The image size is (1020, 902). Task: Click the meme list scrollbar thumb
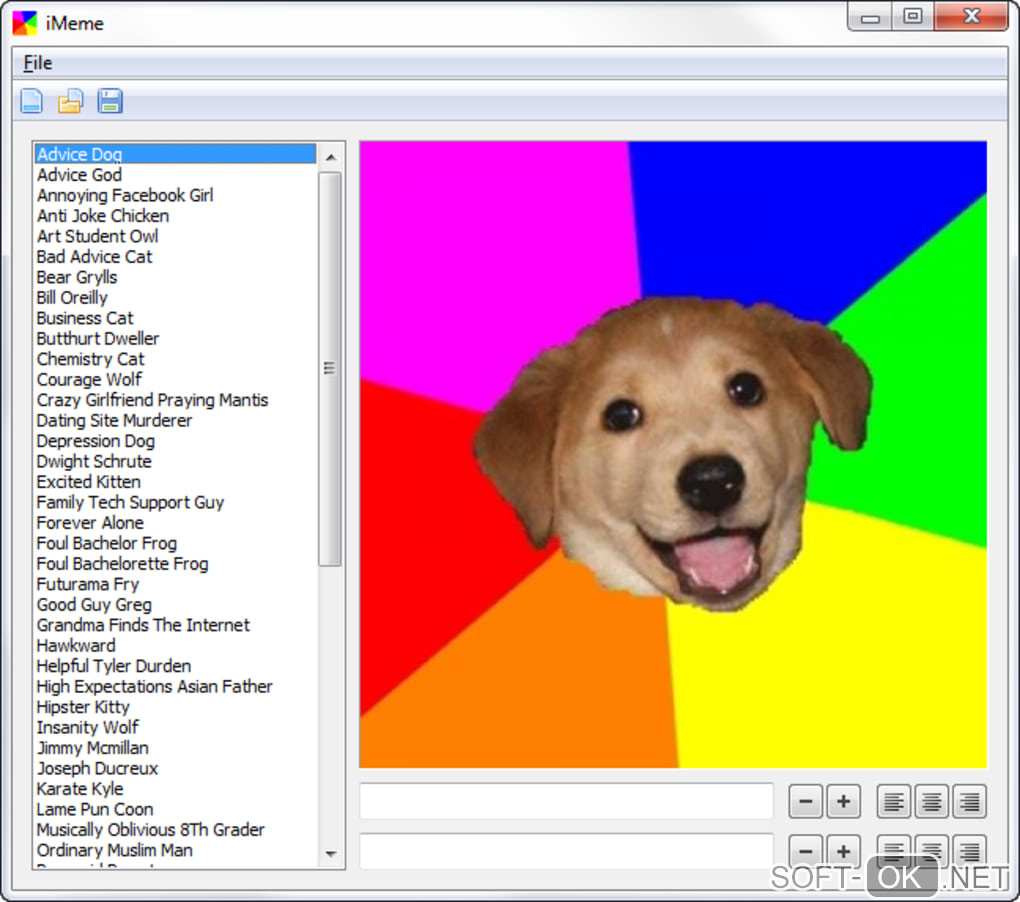coord(330,369)
